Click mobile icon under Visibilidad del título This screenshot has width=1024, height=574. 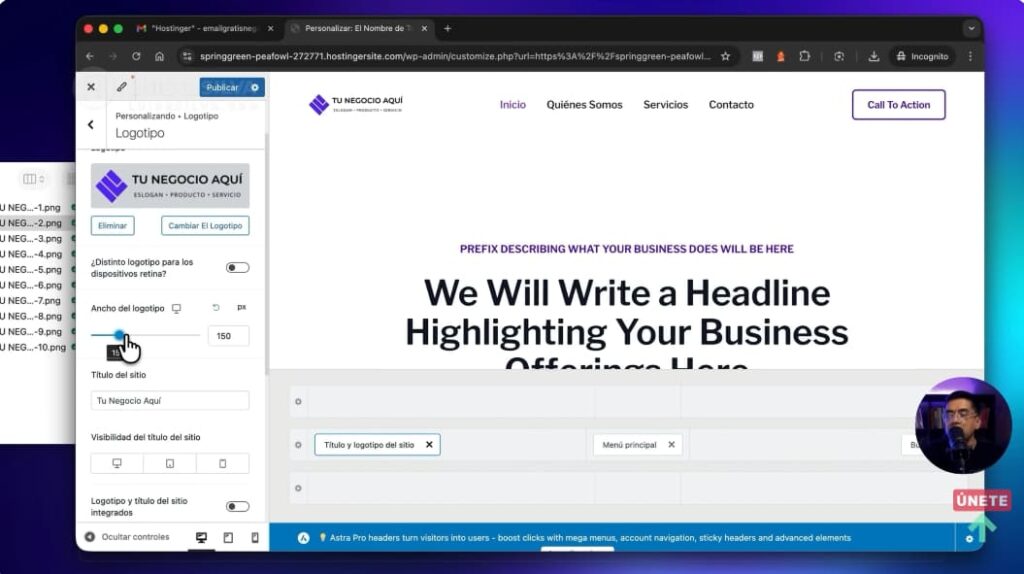[222, 463]
